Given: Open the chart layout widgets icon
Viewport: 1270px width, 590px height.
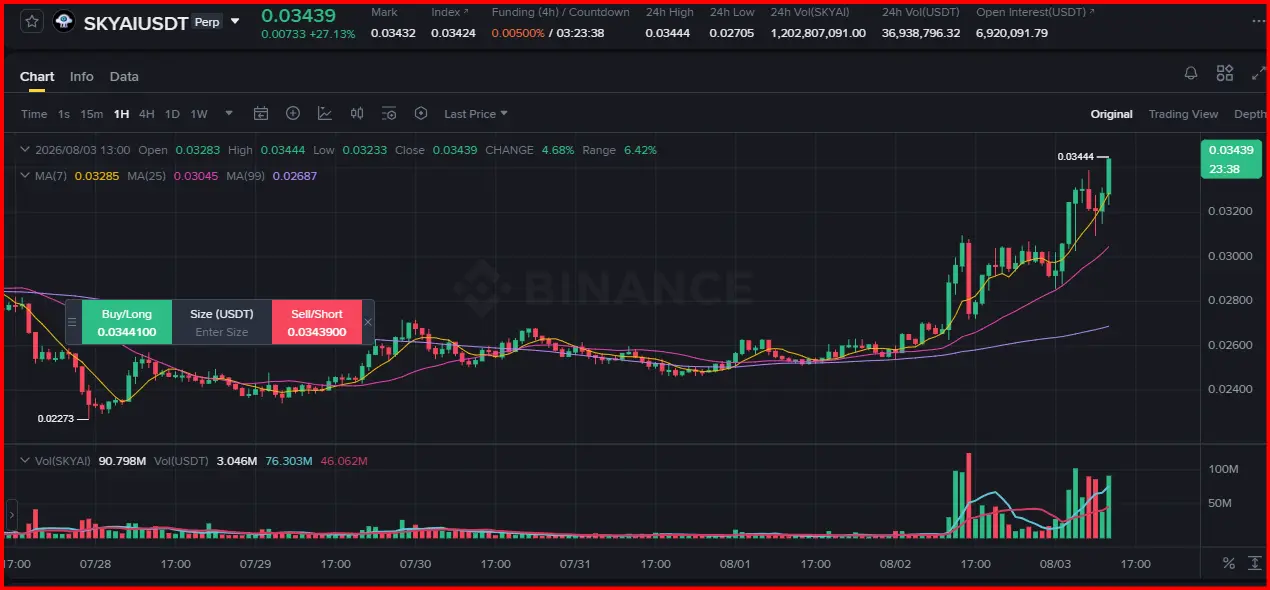Looking at the screenshot, I should [1225, 73].
